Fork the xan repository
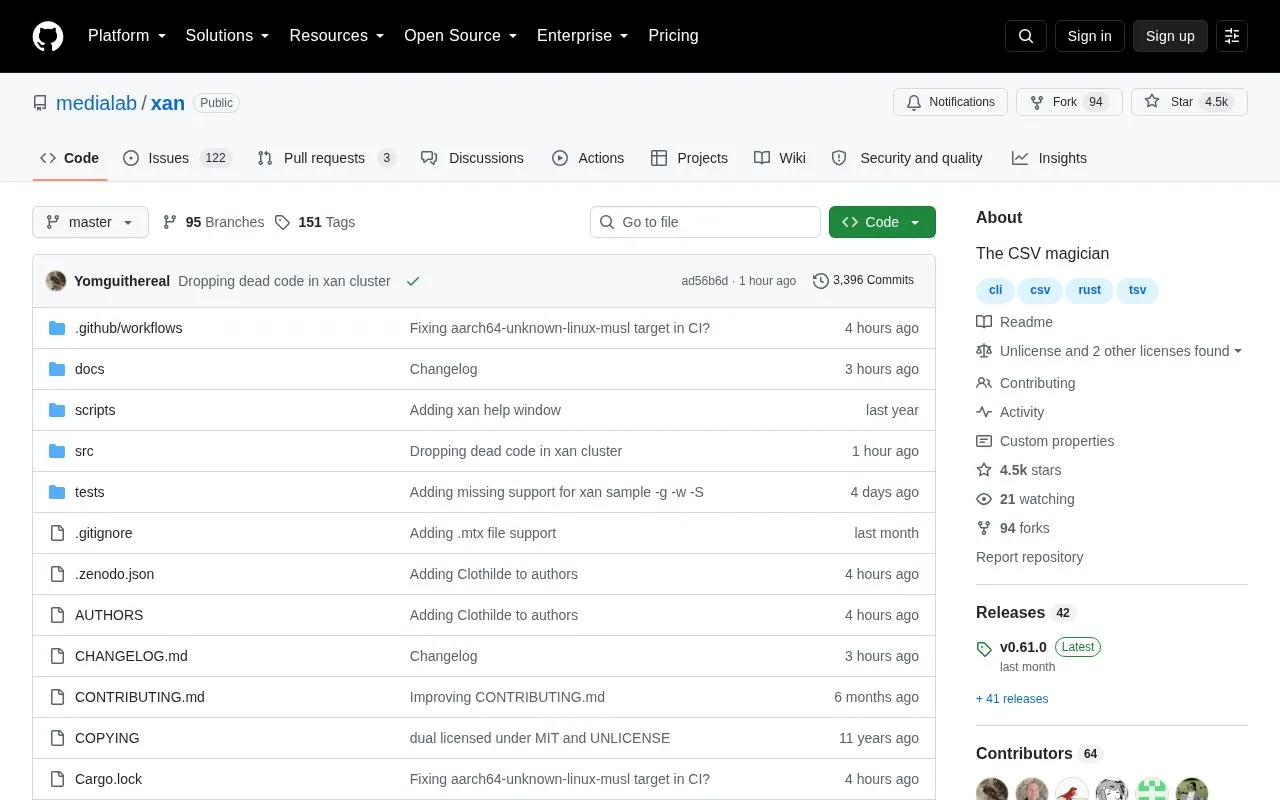The width and height of the screenshot is (1280, 800). point(1069,102)
